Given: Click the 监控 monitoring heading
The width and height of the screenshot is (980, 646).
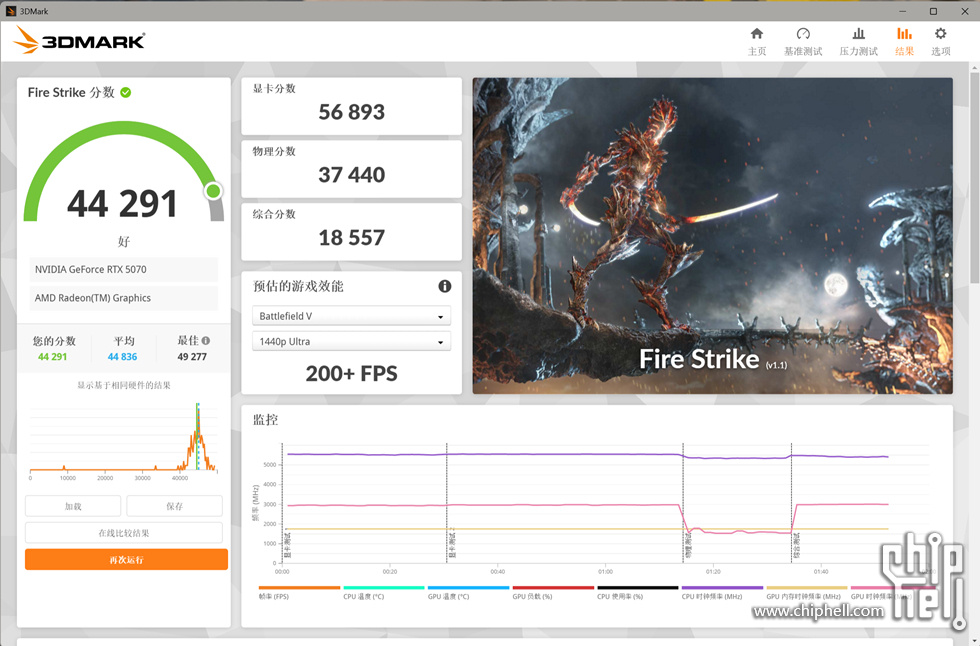Looking at the screenshot, I should (266, 420).
